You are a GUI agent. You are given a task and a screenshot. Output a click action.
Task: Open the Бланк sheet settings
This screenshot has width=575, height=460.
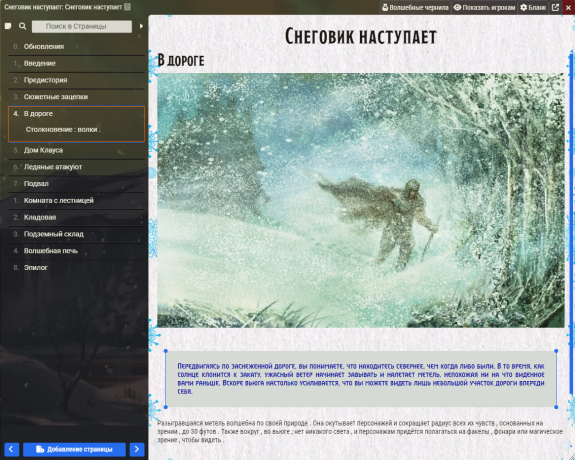pos(533,7)
